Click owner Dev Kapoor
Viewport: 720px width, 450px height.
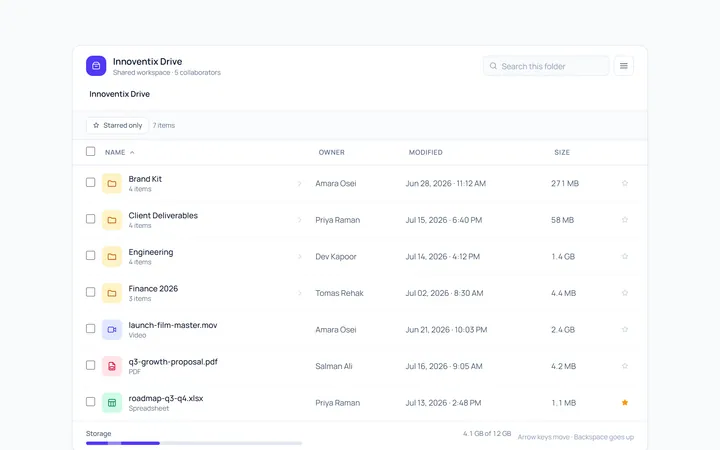(336, 257)
